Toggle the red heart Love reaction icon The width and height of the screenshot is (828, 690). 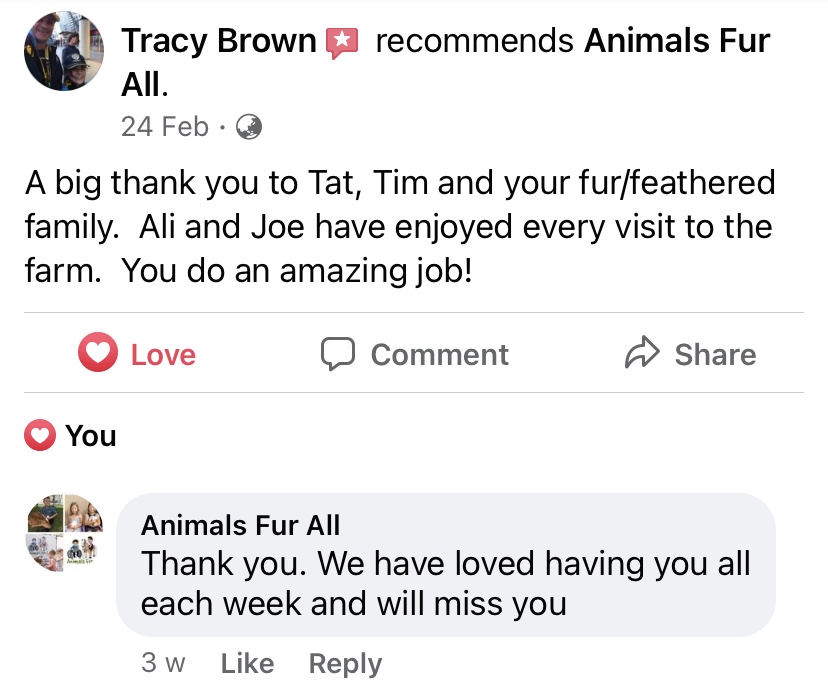tap(98, 354)
